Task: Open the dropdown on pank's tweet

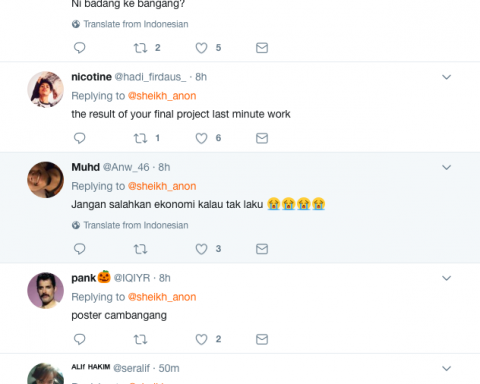Action: tap(446, 278)
